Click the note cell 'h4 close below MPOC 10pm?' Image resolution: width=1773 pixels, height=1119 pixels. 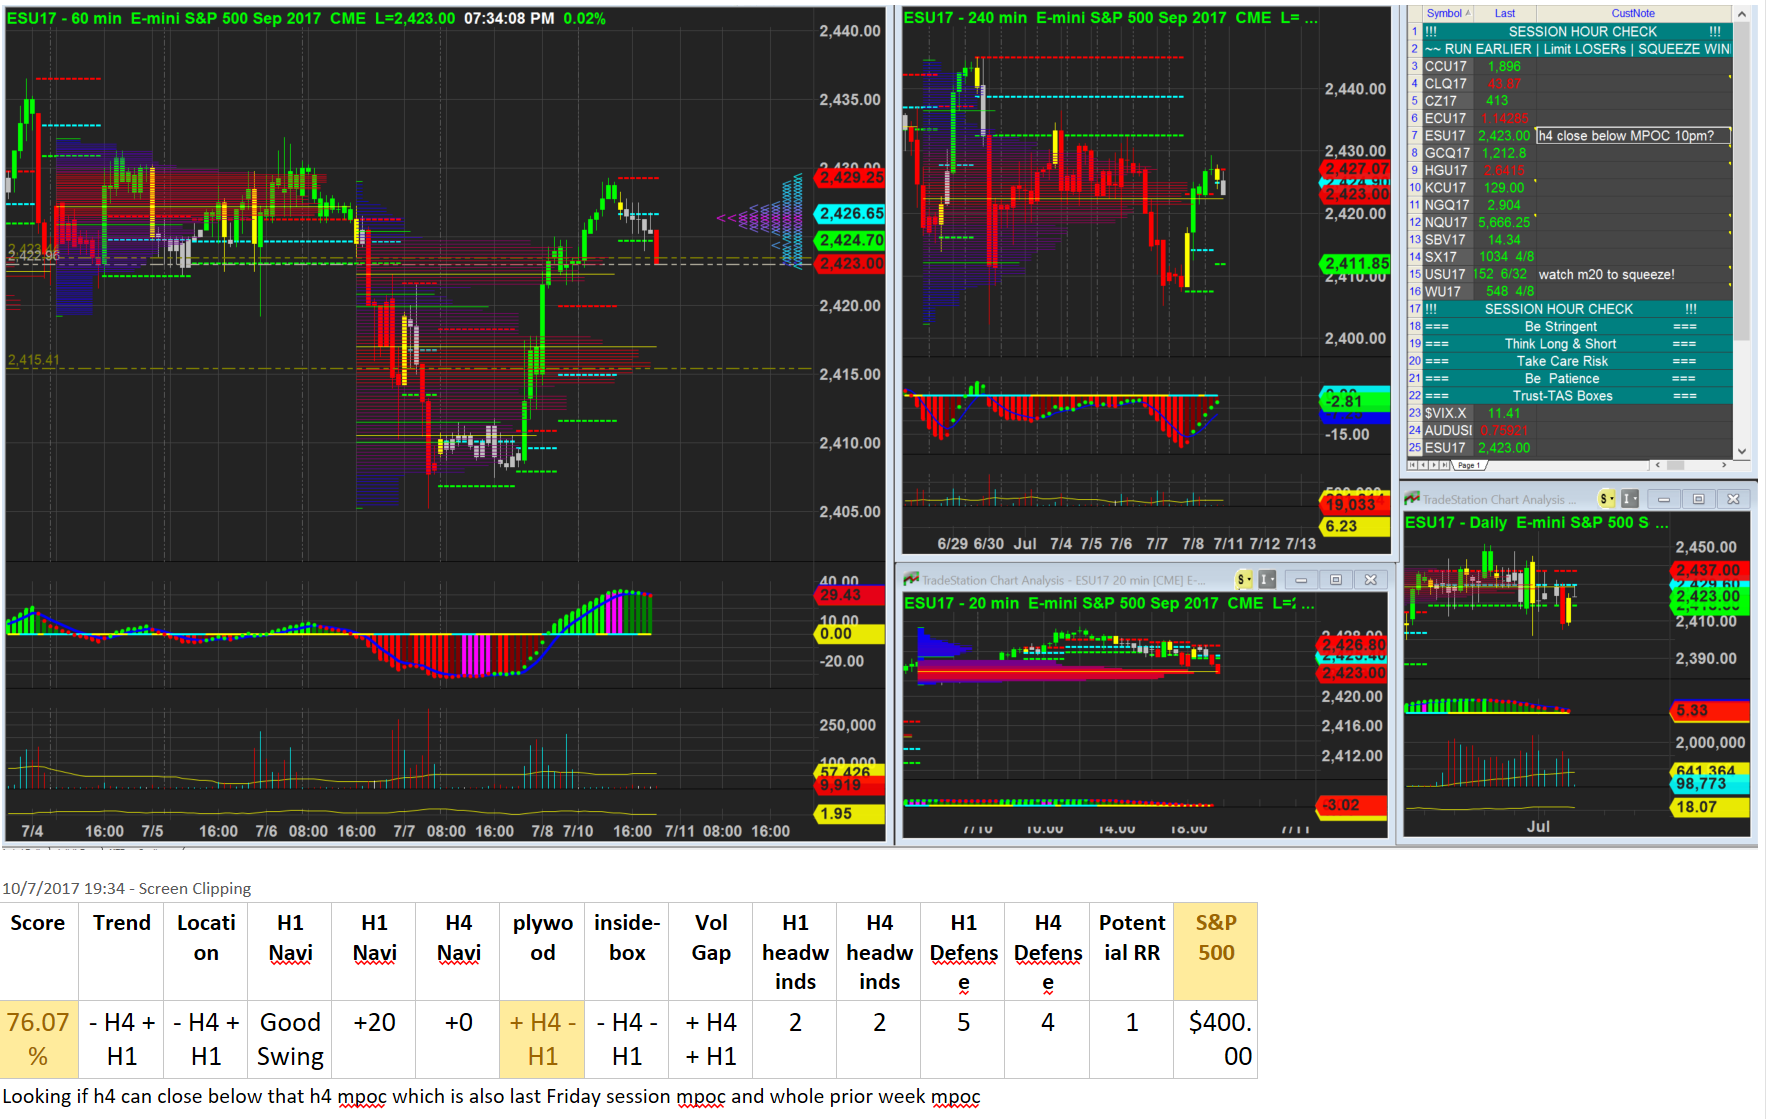tap(1632, 136)
